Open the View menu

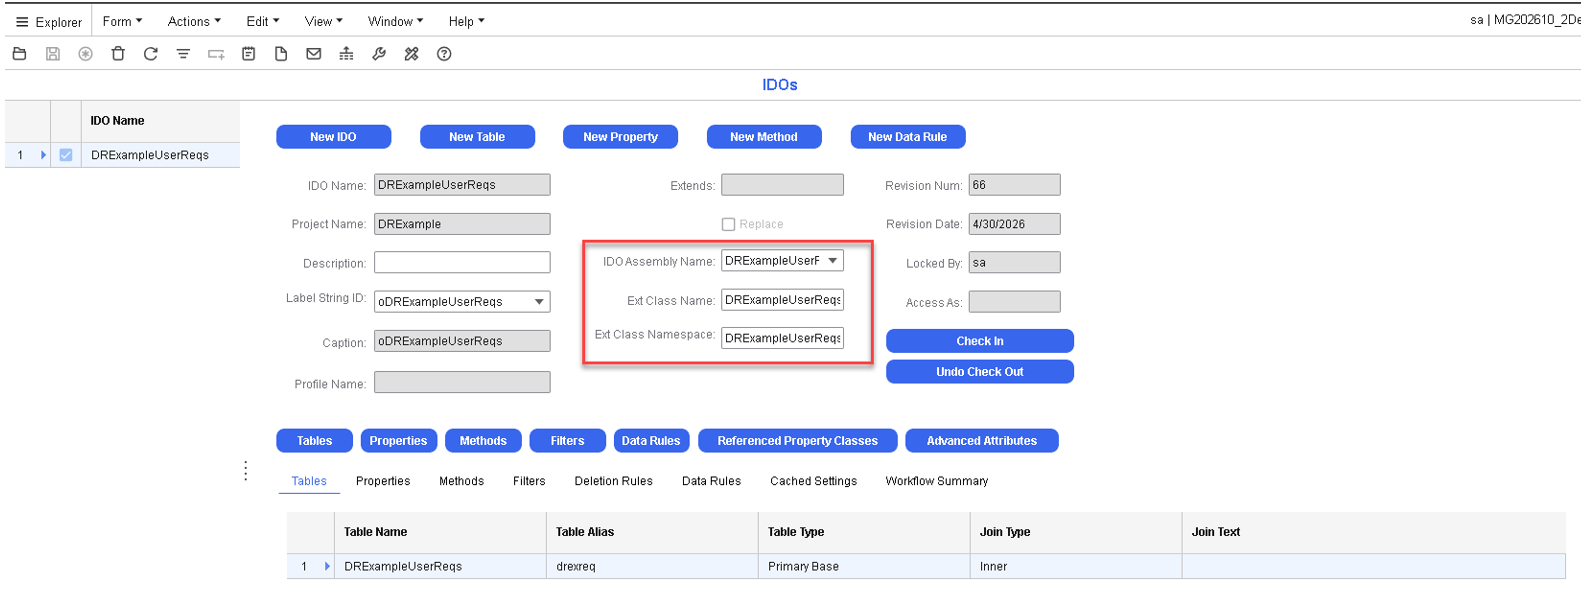pyautogui.click(x=323, y=21)
